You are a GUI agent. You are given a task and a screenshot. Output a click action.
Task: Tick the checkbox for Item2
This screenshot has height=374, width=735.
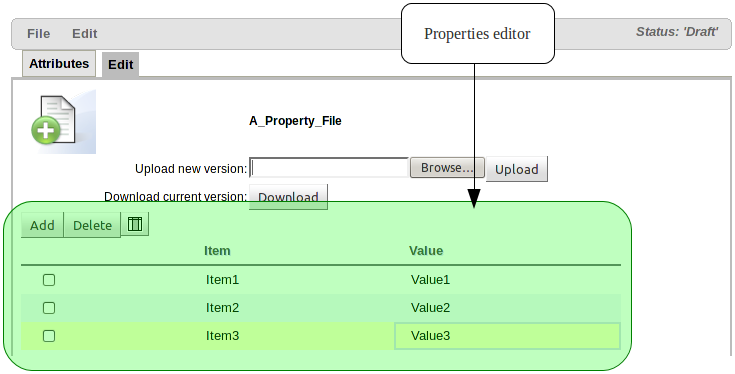[49, 308]
